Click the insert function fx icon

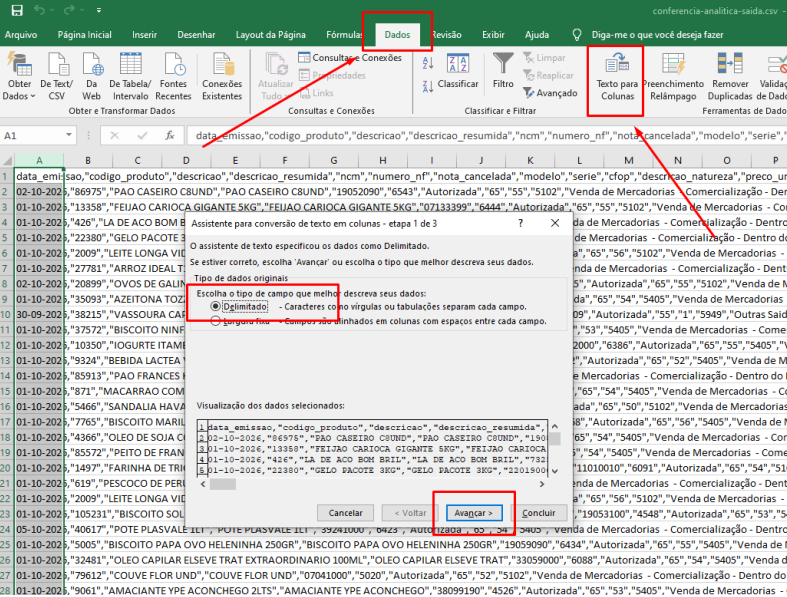pyautogui.click(x=170, y=135)
